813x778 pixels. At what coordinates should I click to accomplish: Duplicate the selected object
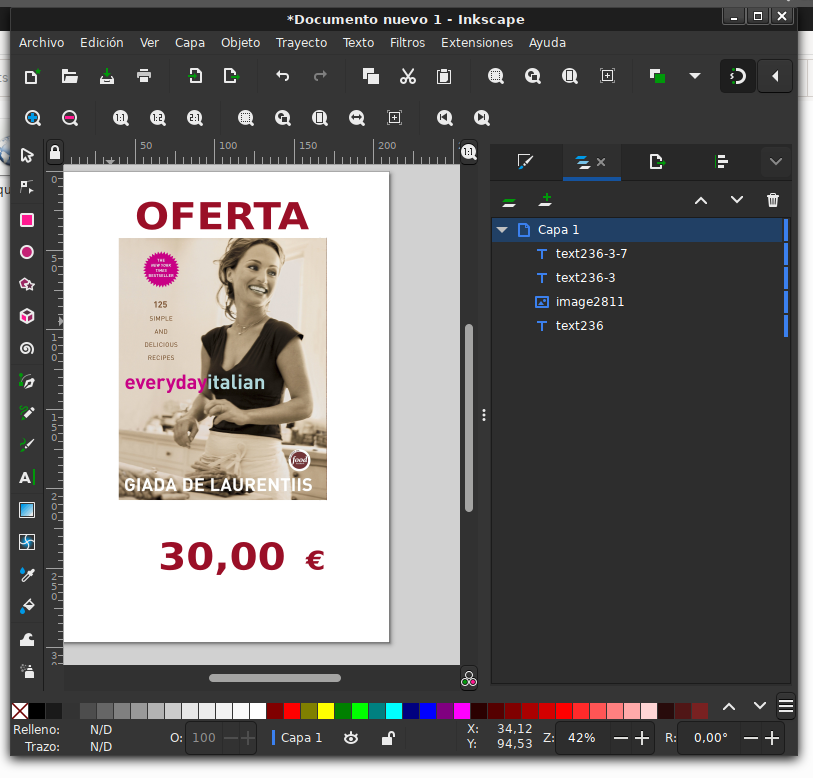[657, 77]
